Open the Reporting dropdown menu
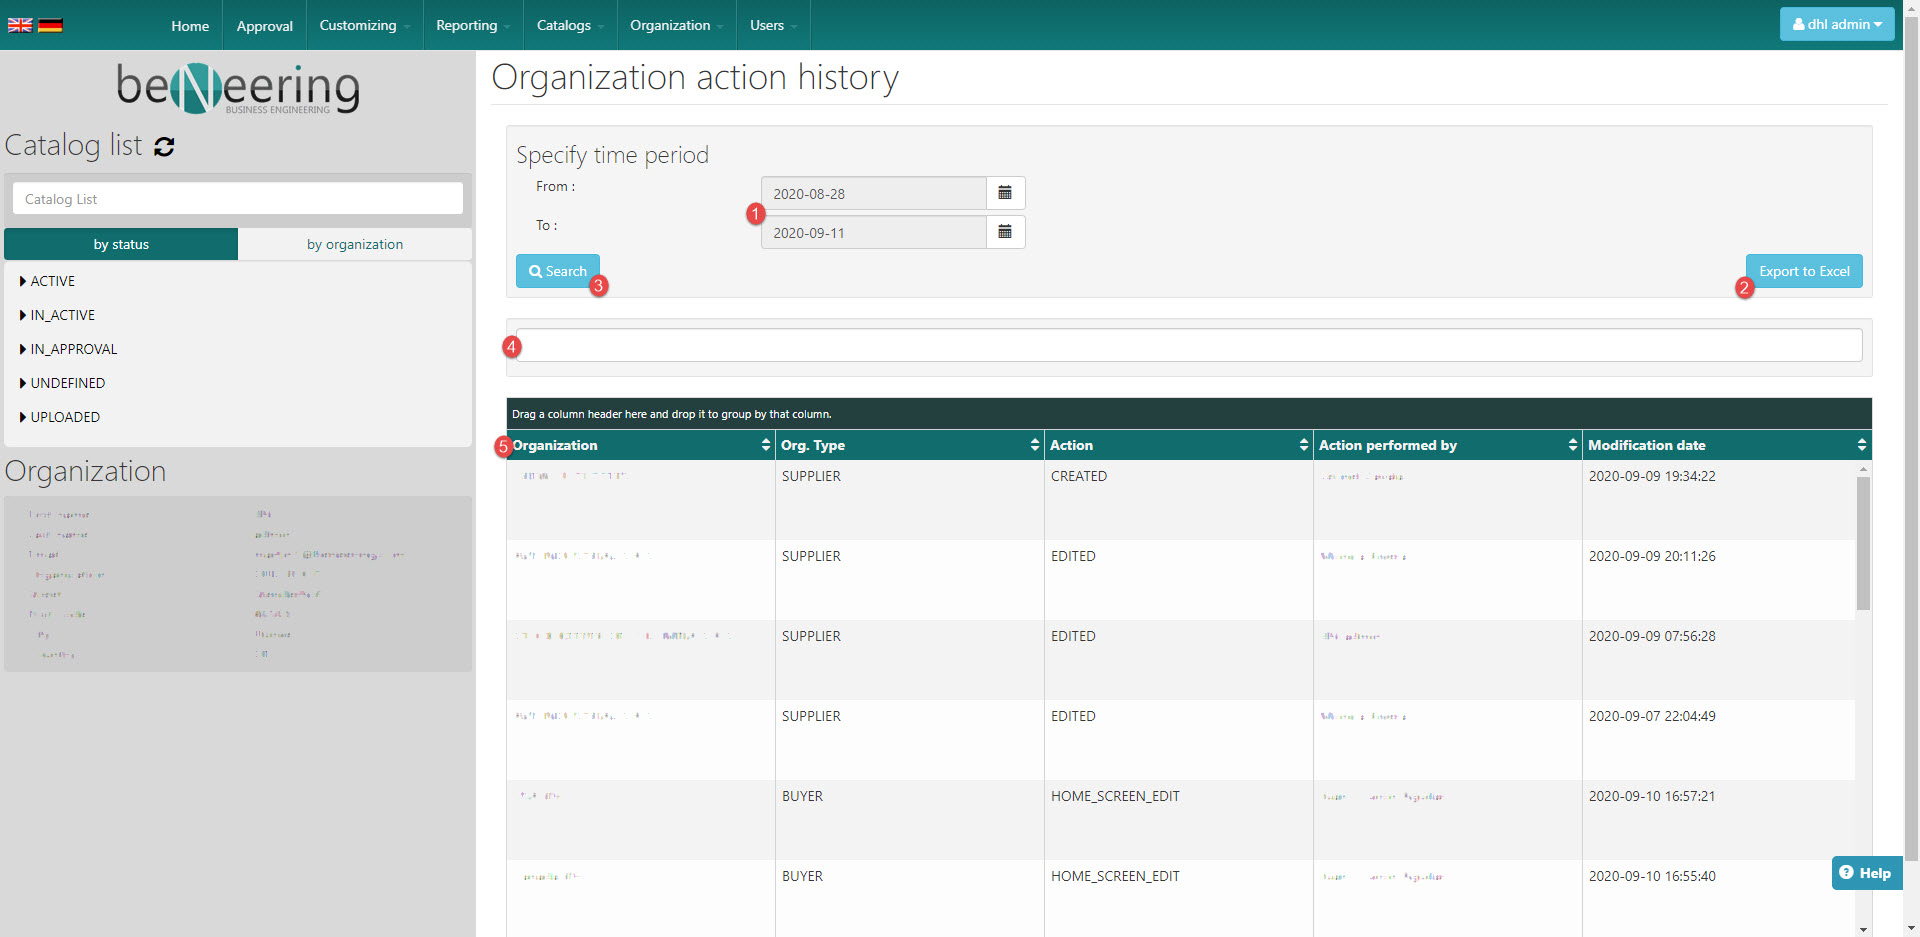Image resolution: width=1920 pixels, height=937 pixels. (x=472, y=25)
